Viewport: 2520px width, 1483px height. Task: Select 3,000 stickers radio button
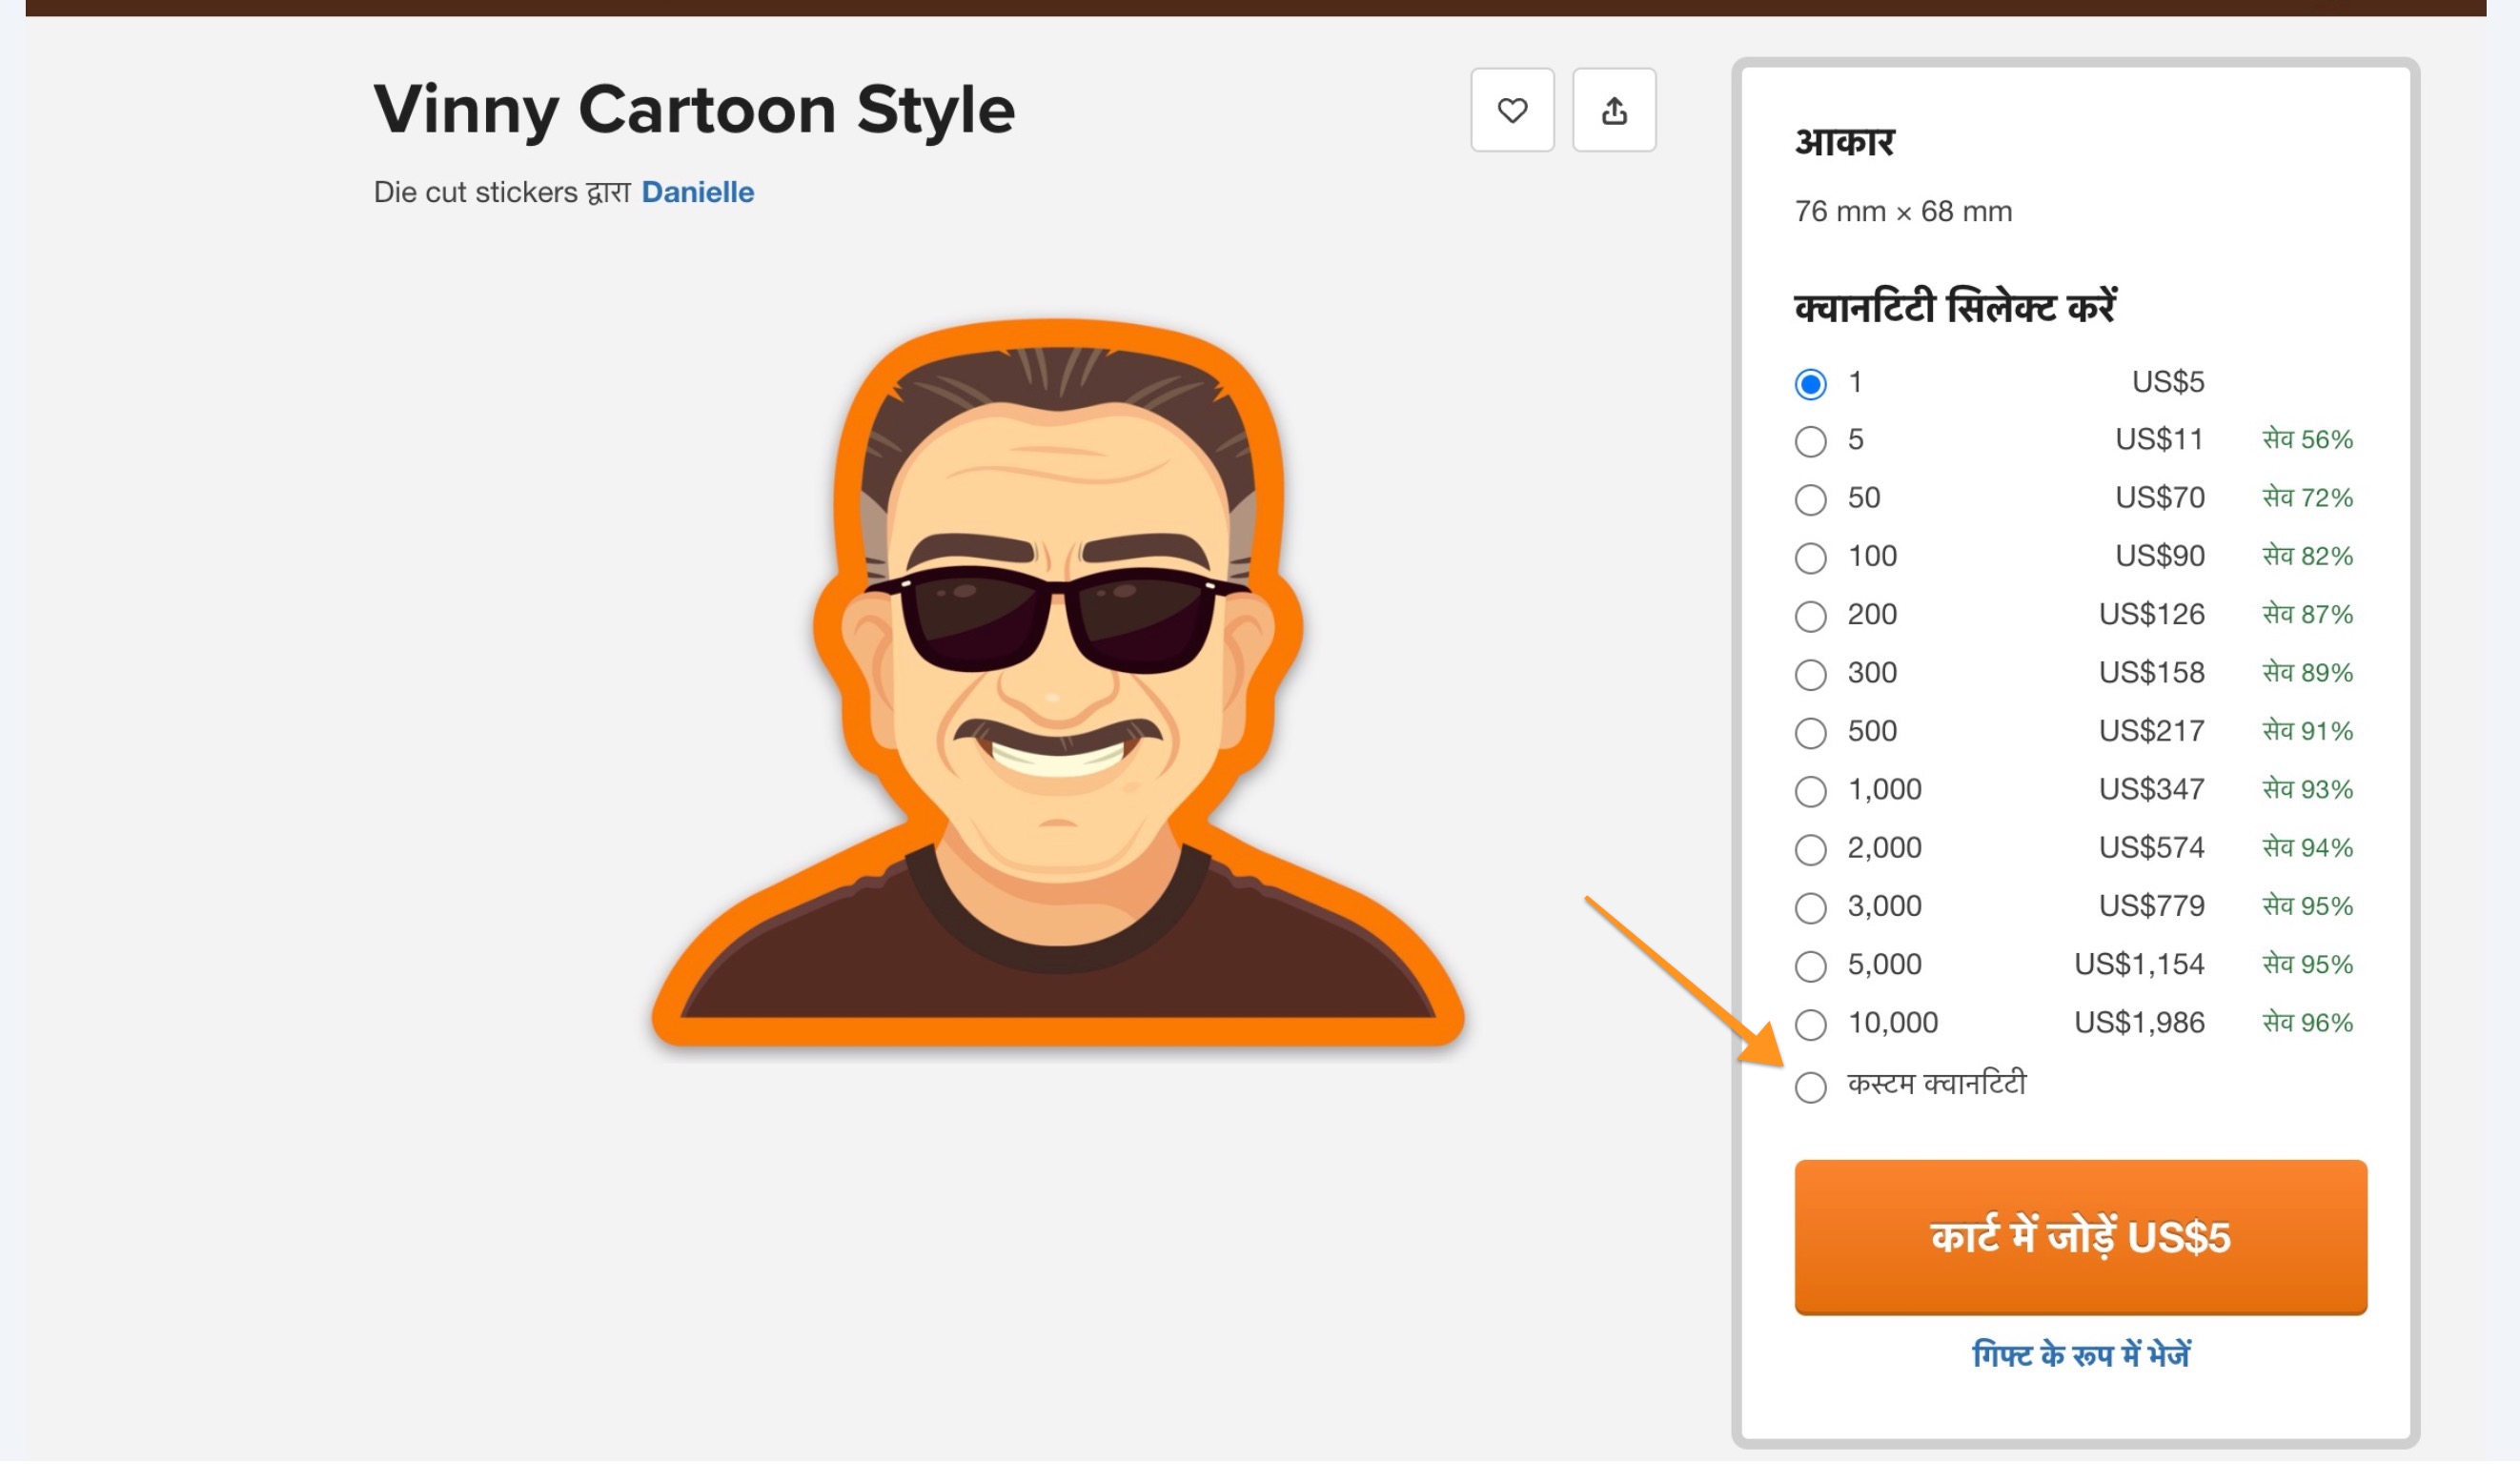(x=1810, y=908)
